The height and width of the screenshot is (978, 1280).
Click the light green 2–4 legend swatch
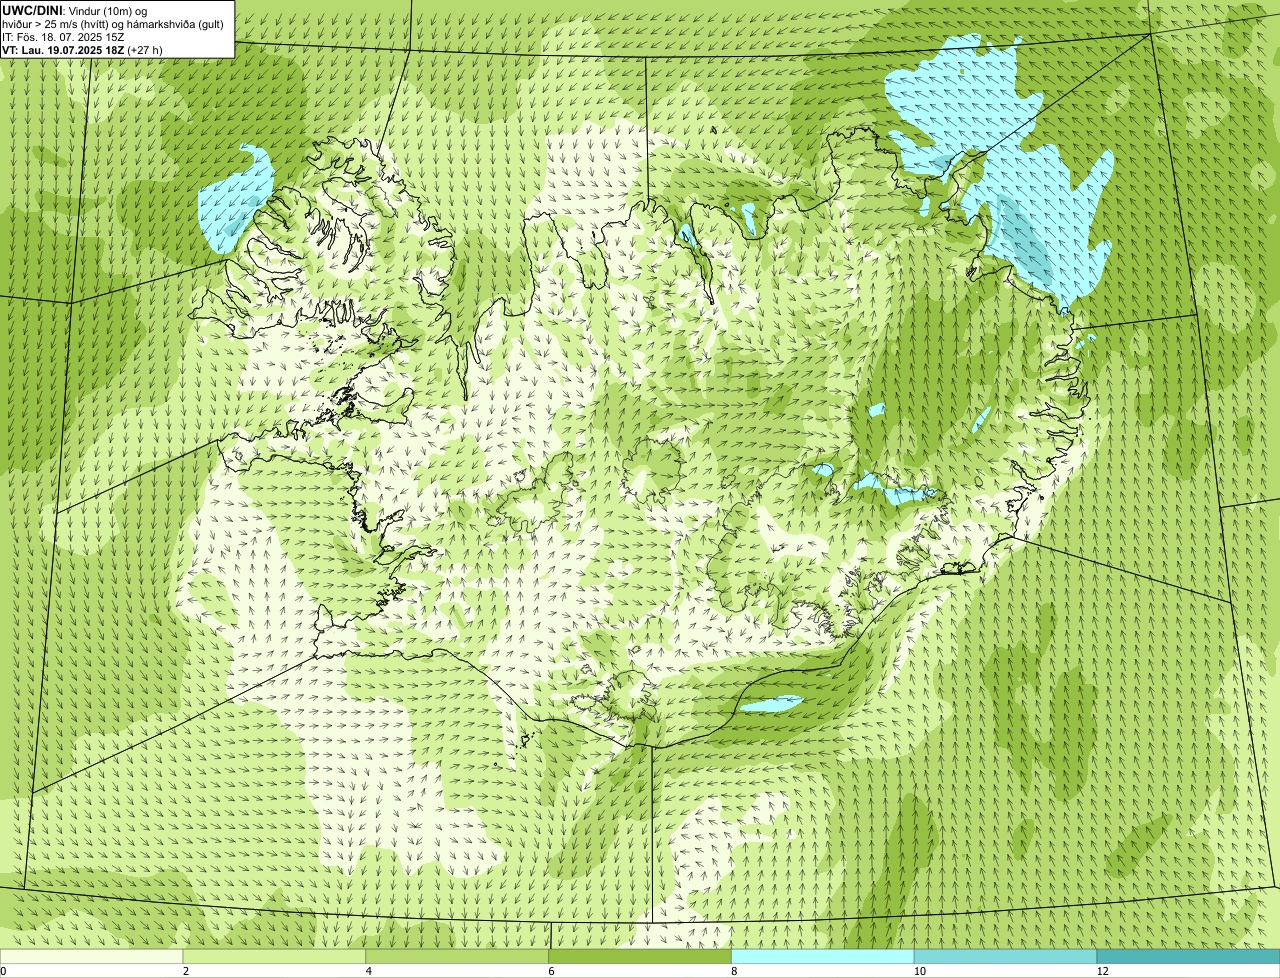point(274,956)
